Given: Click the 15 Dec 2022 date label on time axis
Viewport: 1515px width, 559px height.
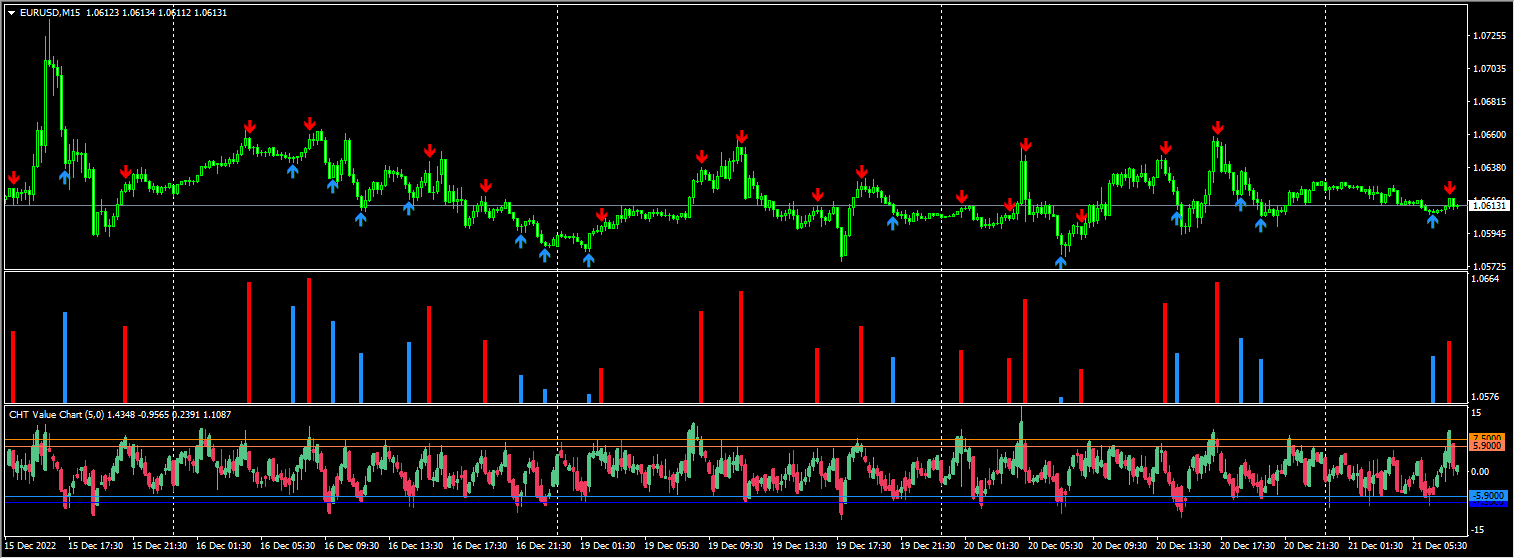Looking at the screenshot, I should [30, 546].
